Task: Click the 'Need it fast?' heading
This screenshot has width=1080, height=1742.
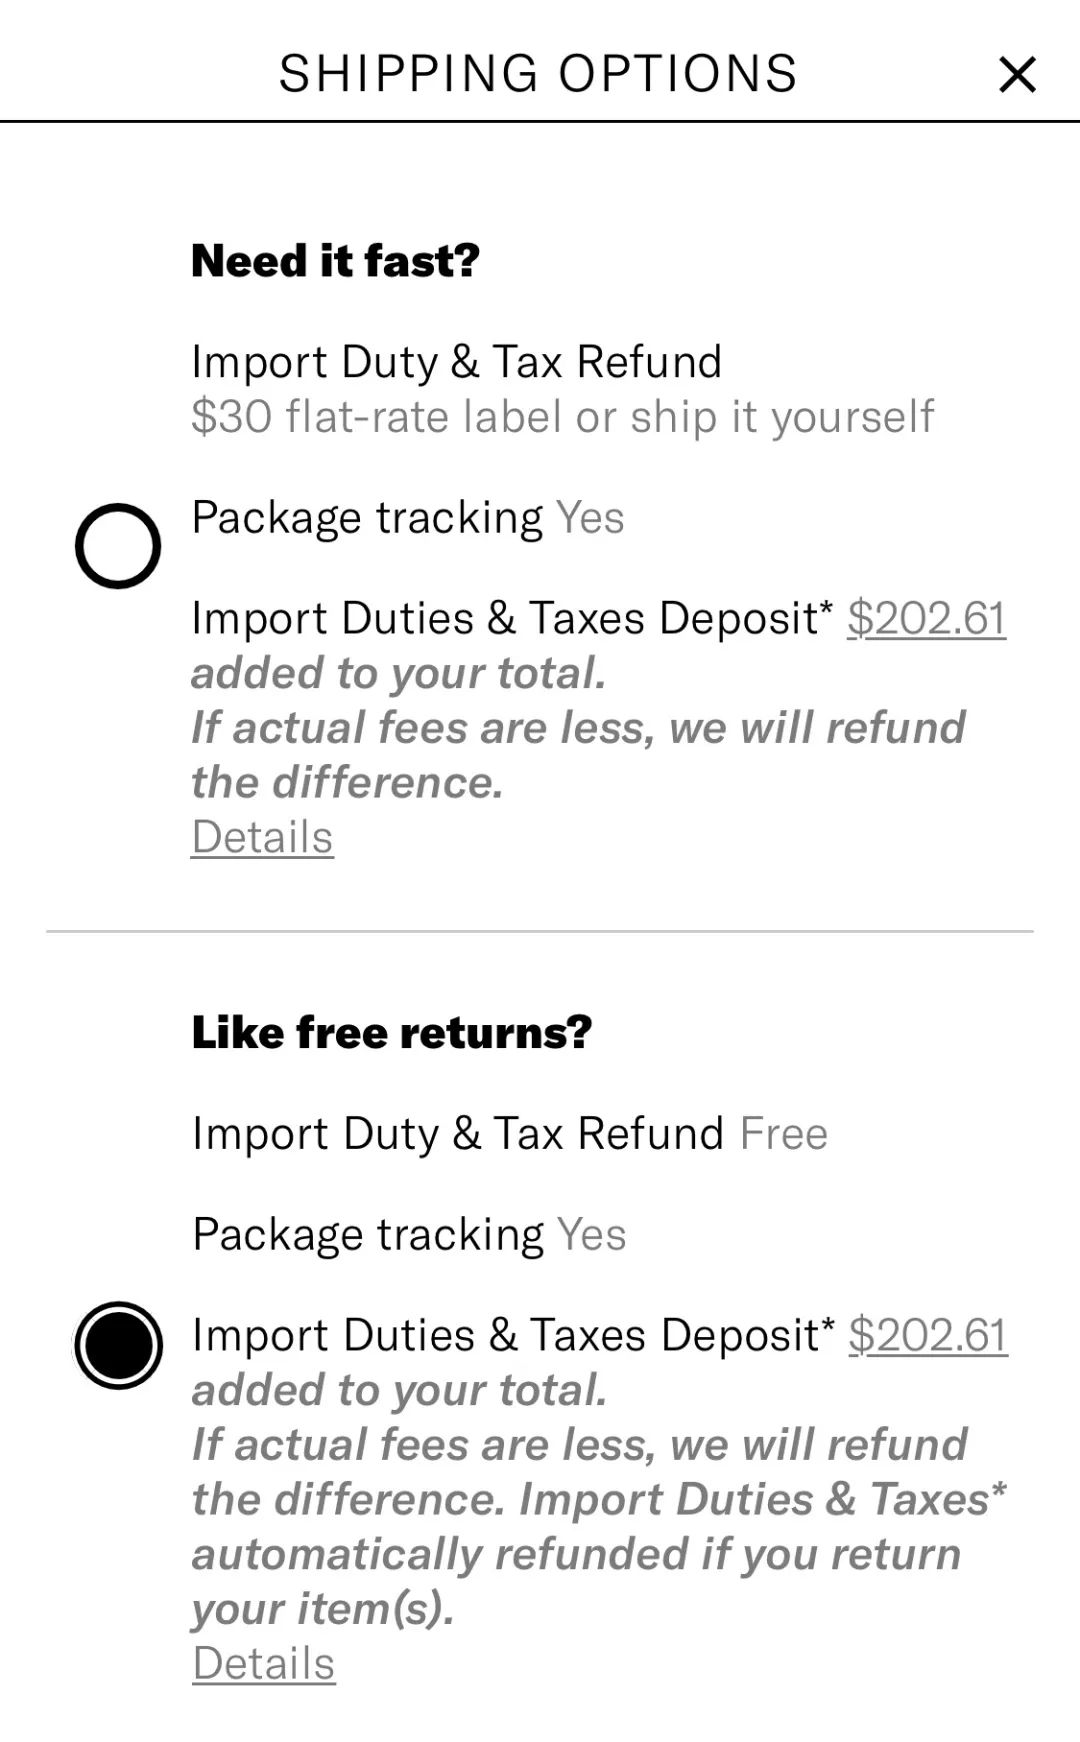Action: point(335,261)
